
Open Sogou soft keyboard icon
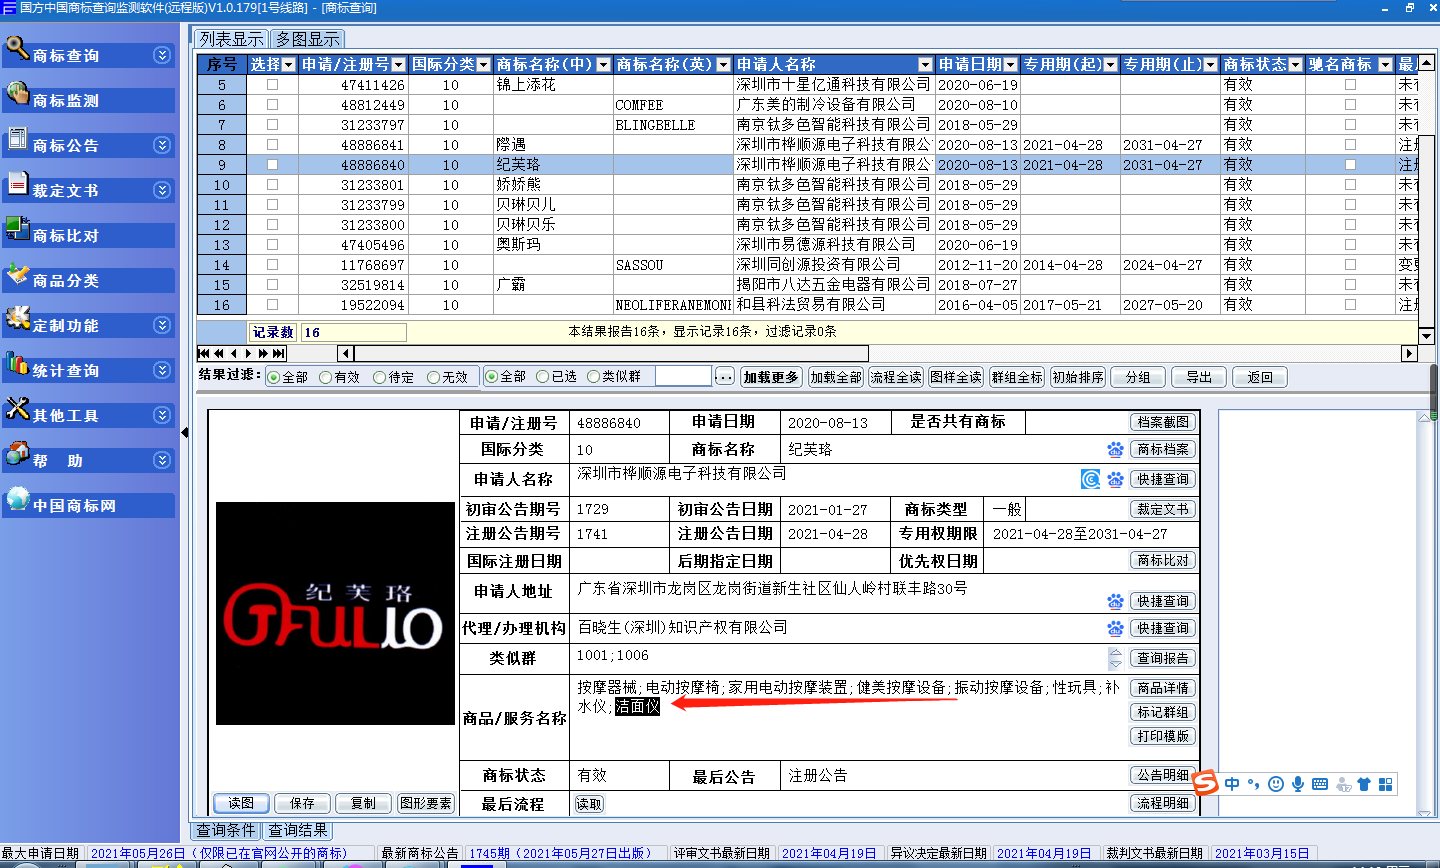tap(1320, 784)
